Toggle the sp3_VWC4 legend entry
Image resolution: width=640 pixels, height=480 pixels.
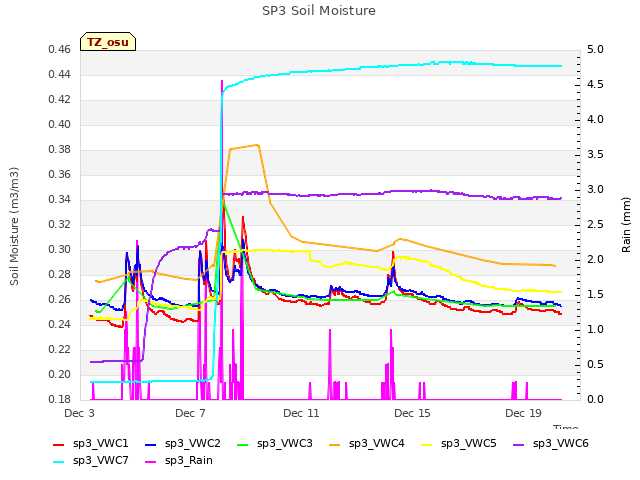tap(367, 444)
